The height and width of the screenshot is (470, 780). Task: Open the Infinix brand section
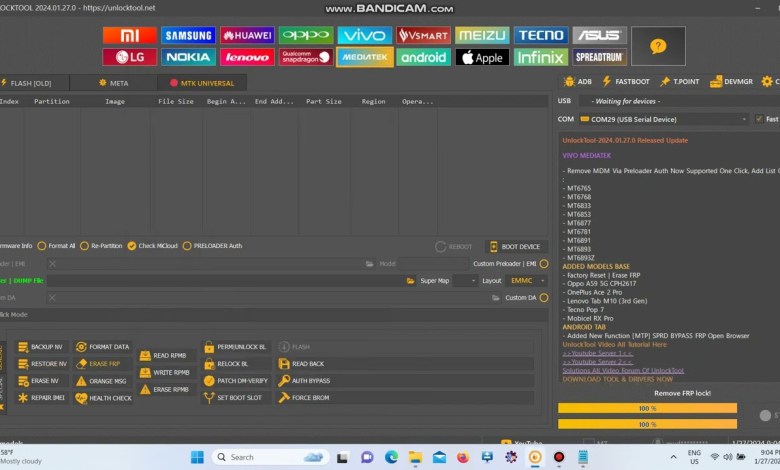click(541, 57)
